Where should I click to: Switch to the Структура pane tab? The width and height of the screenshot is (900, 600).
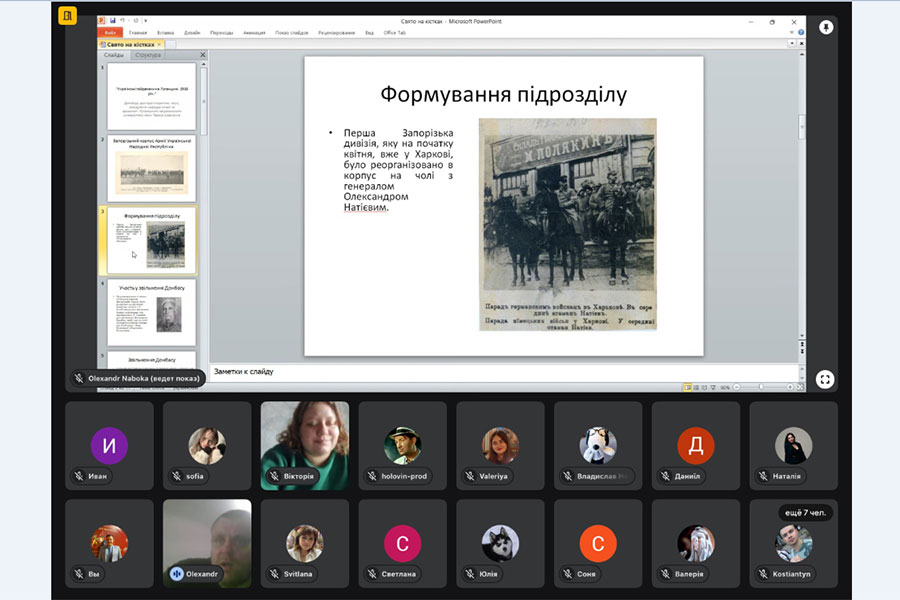(148, 55)
